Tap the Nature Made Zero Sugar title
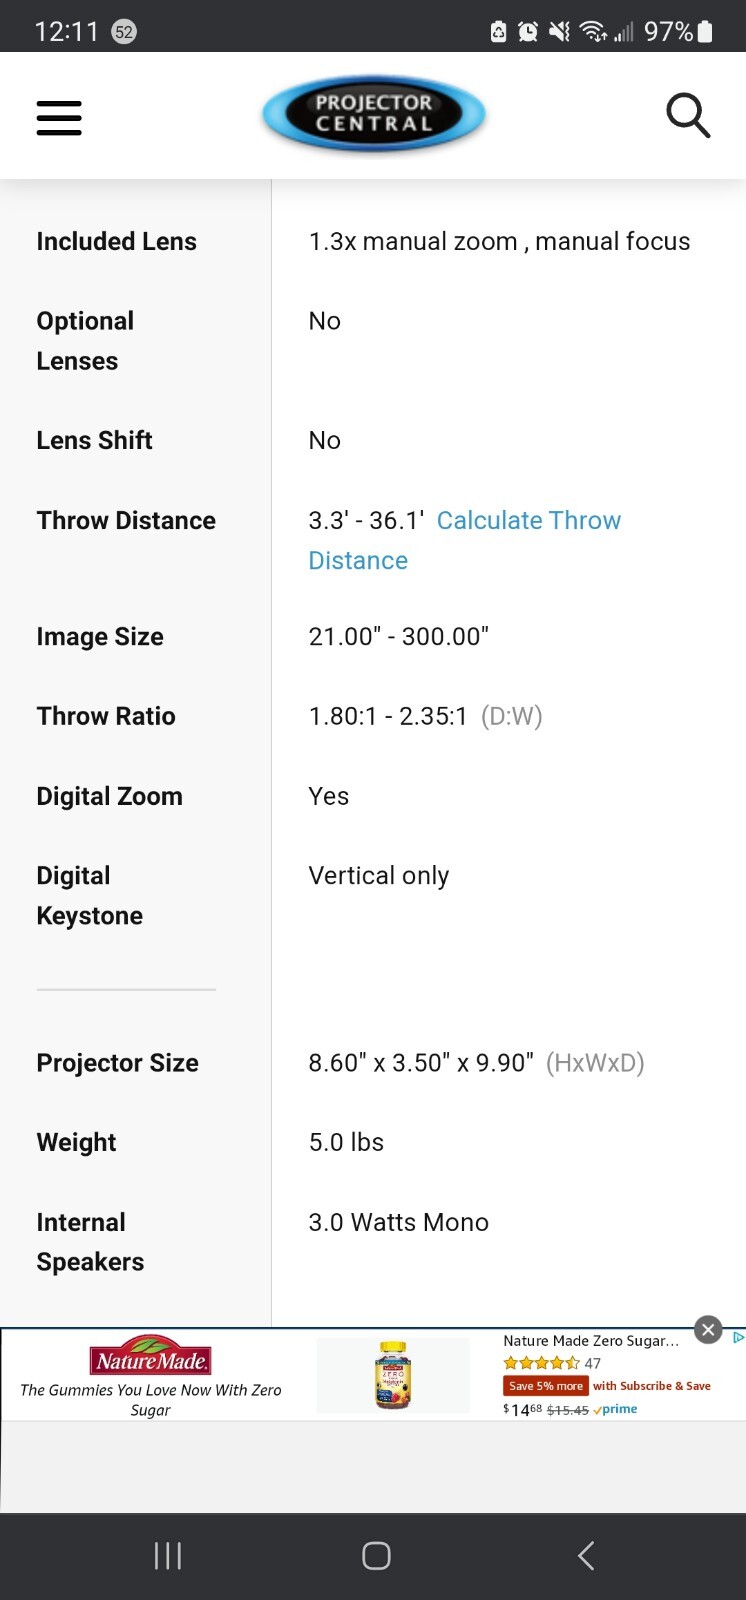Image resolution: width=746 pixels, height=1600 pixels. pos(591,1341)
